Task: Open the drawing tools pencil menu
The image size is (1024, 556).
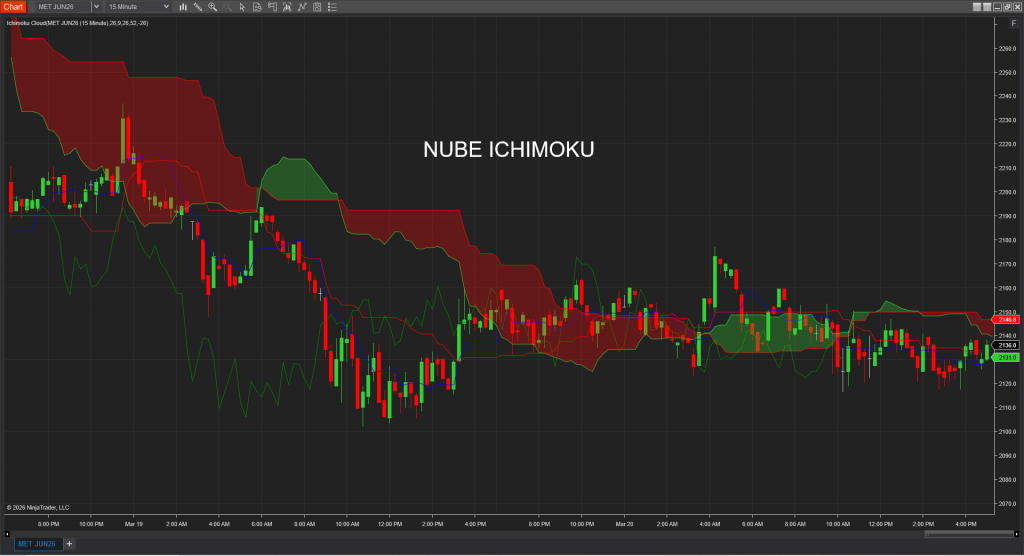Action: (x=197, y=6)
